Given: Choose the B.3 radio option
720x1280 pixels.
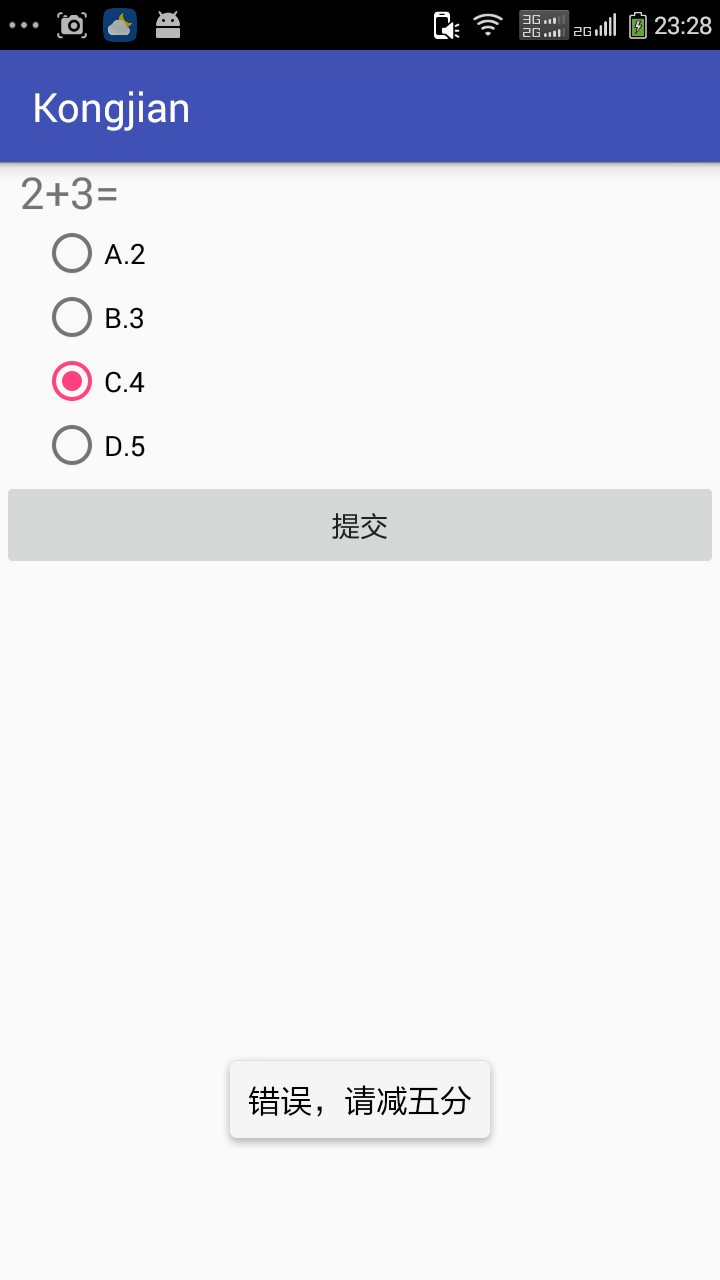Looking at the screenshot, I should tap(72, 318).
